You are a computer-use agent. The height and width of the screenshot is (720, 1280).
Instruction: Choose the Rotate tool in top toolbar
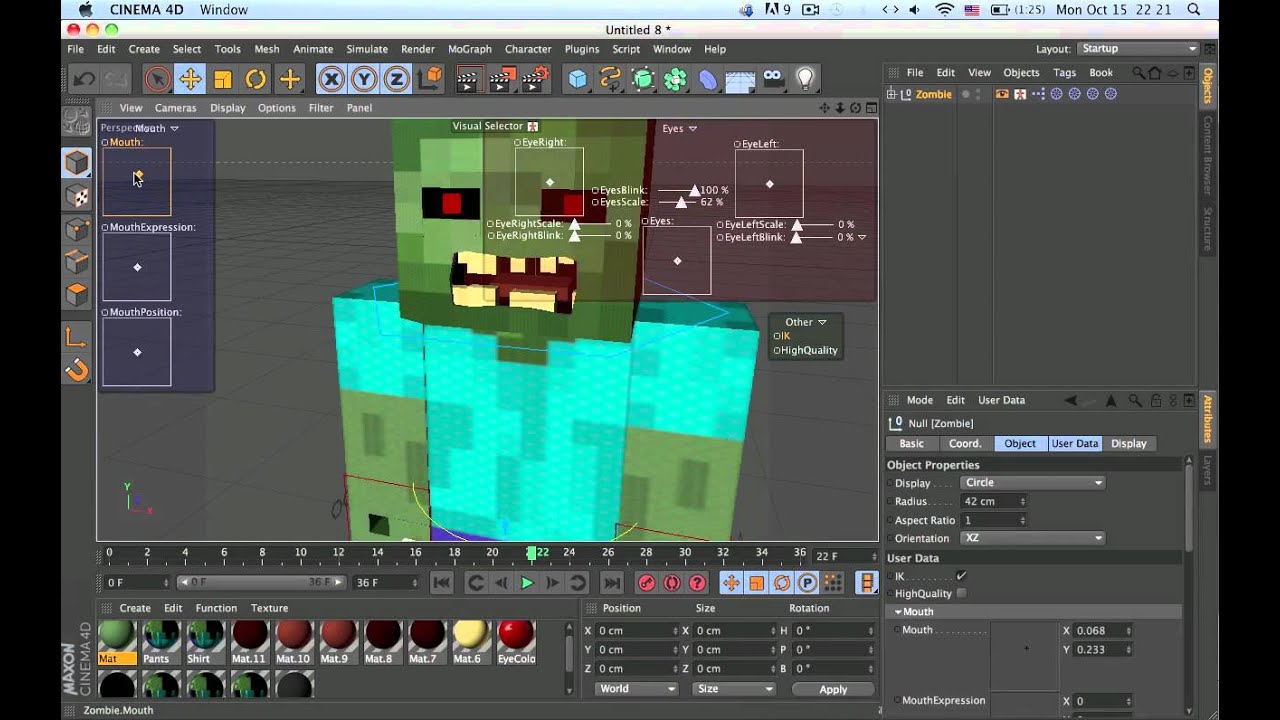(x=256, y=79)
